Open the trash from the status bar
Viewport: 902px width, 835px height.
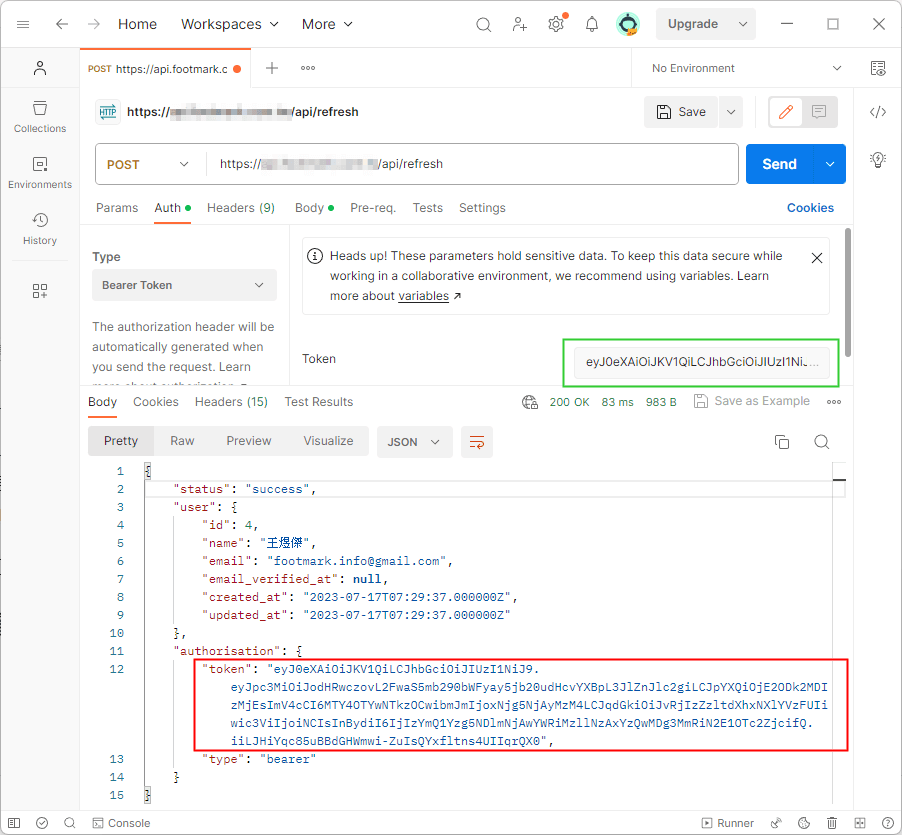click(x=831, y=823)
